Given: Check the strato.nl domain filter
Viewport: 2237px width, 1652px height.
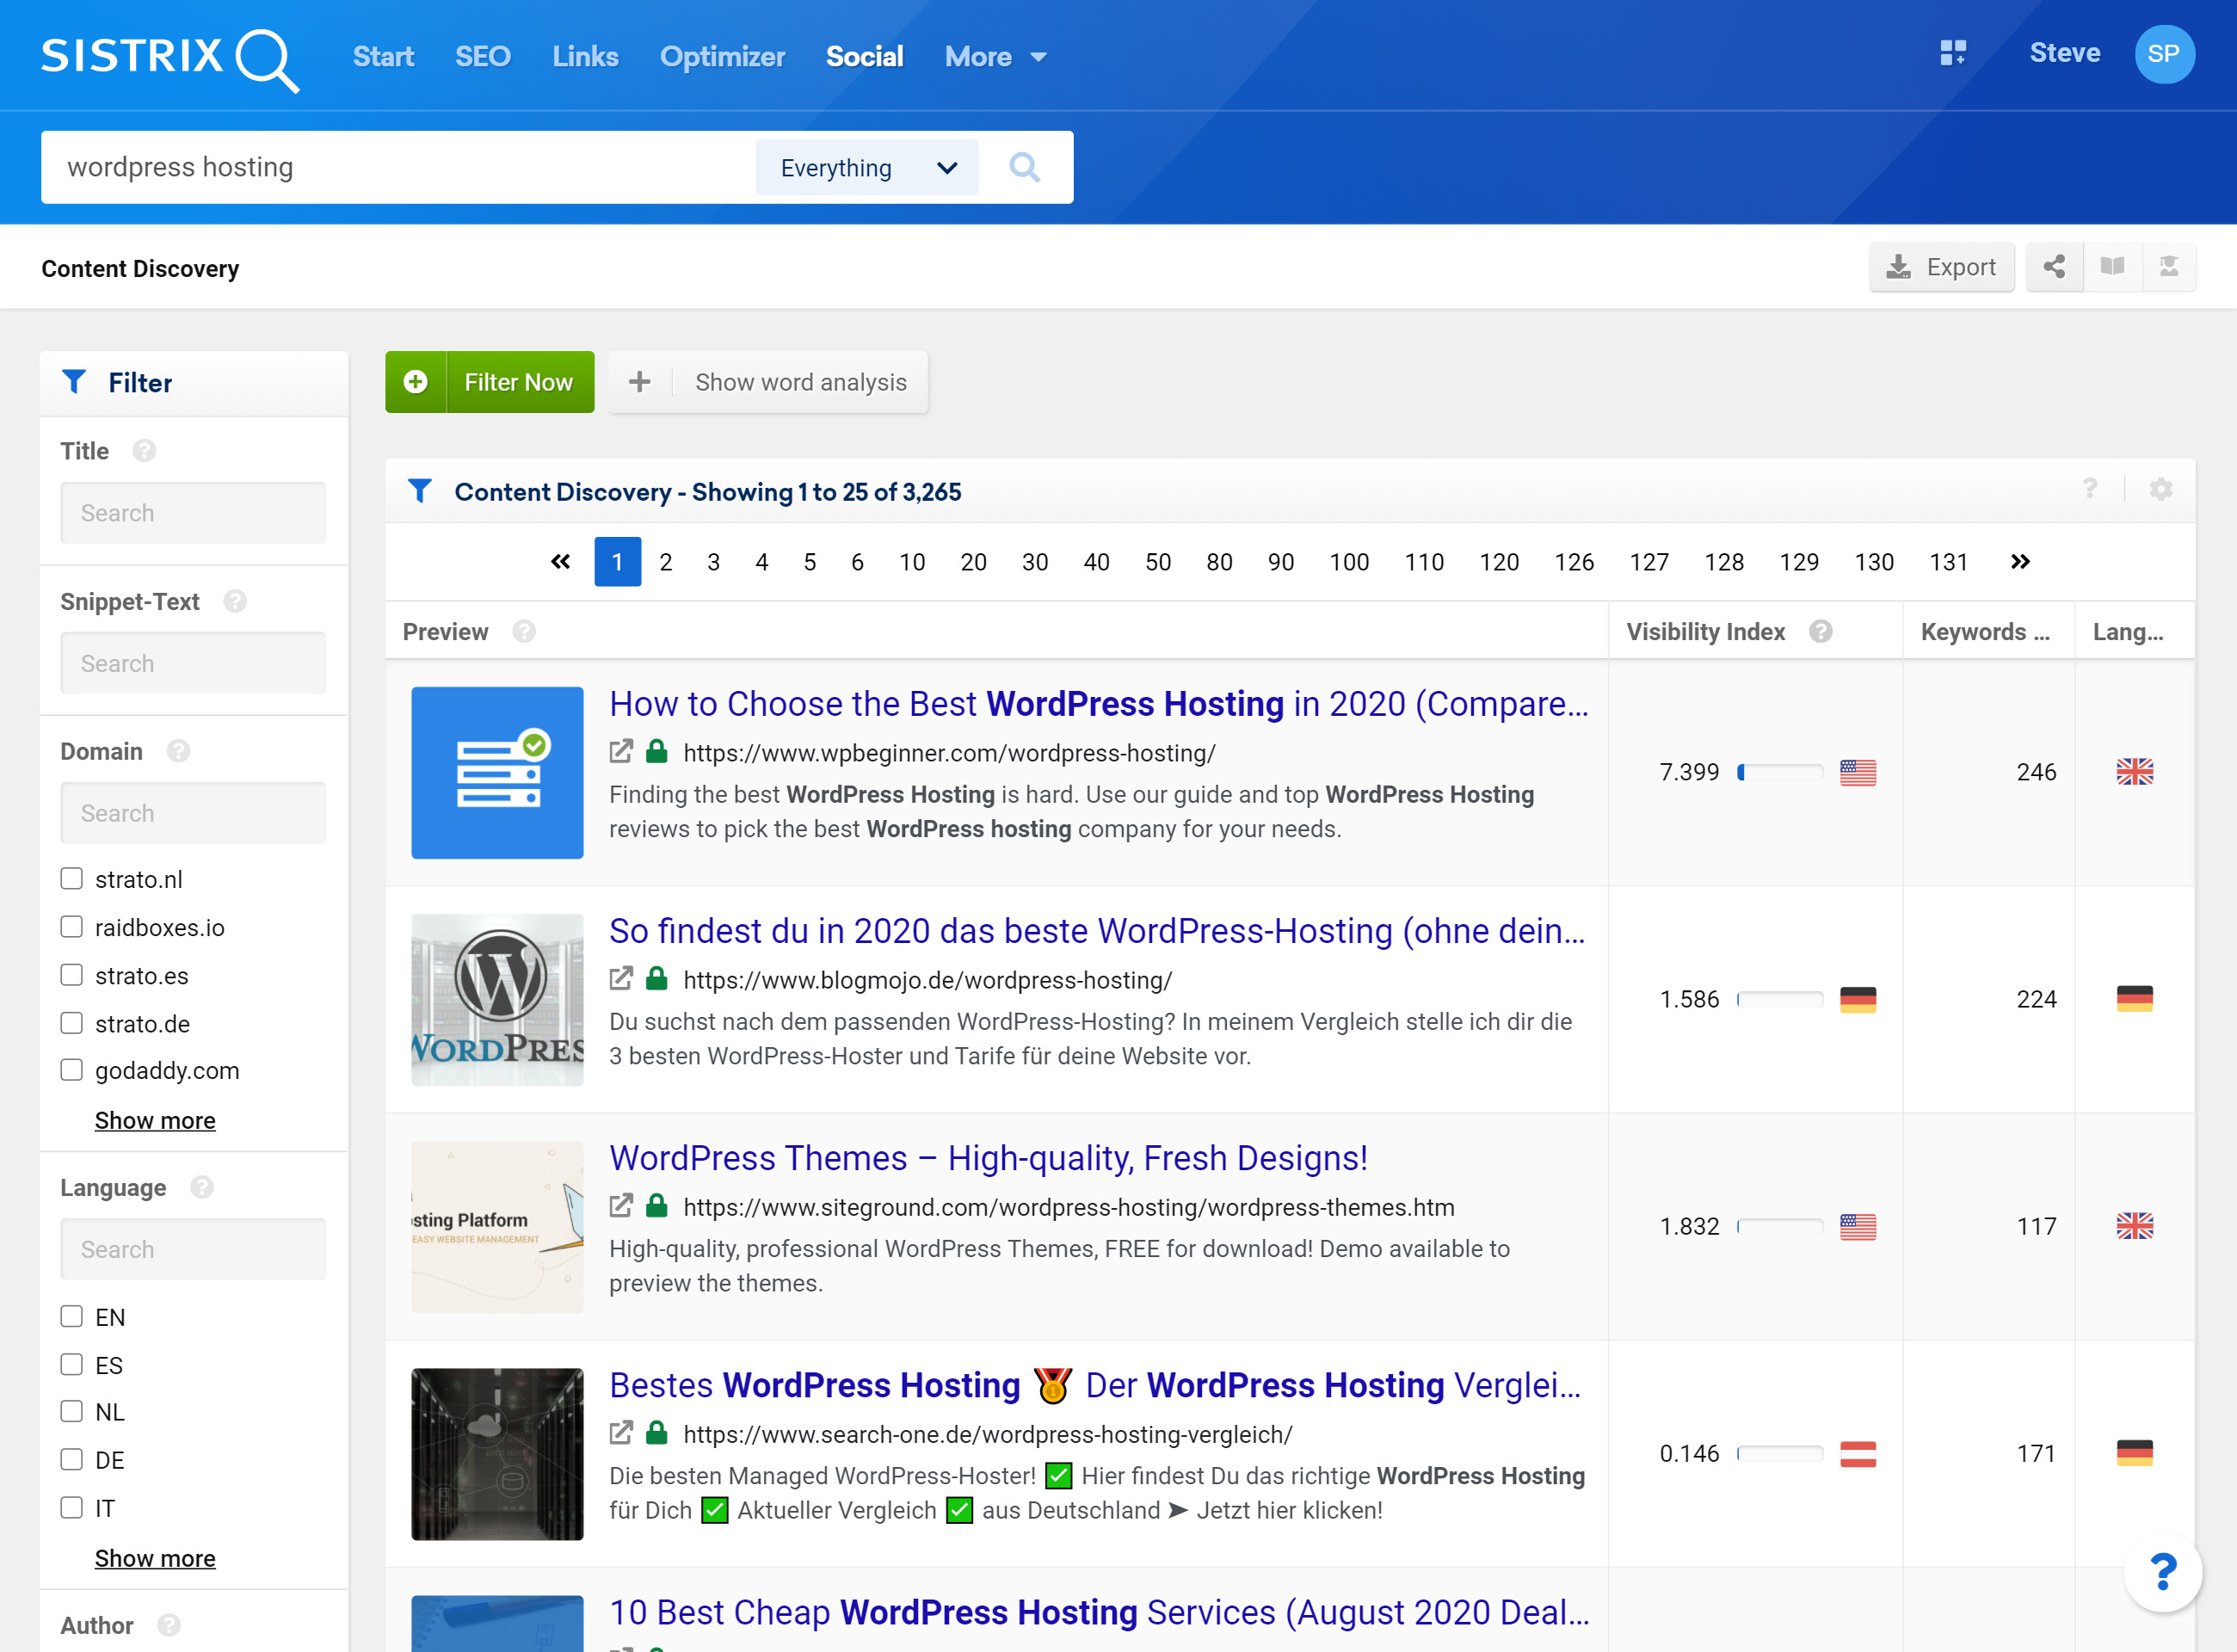Looking at the screenshot, I should click(x=71, y=879).
